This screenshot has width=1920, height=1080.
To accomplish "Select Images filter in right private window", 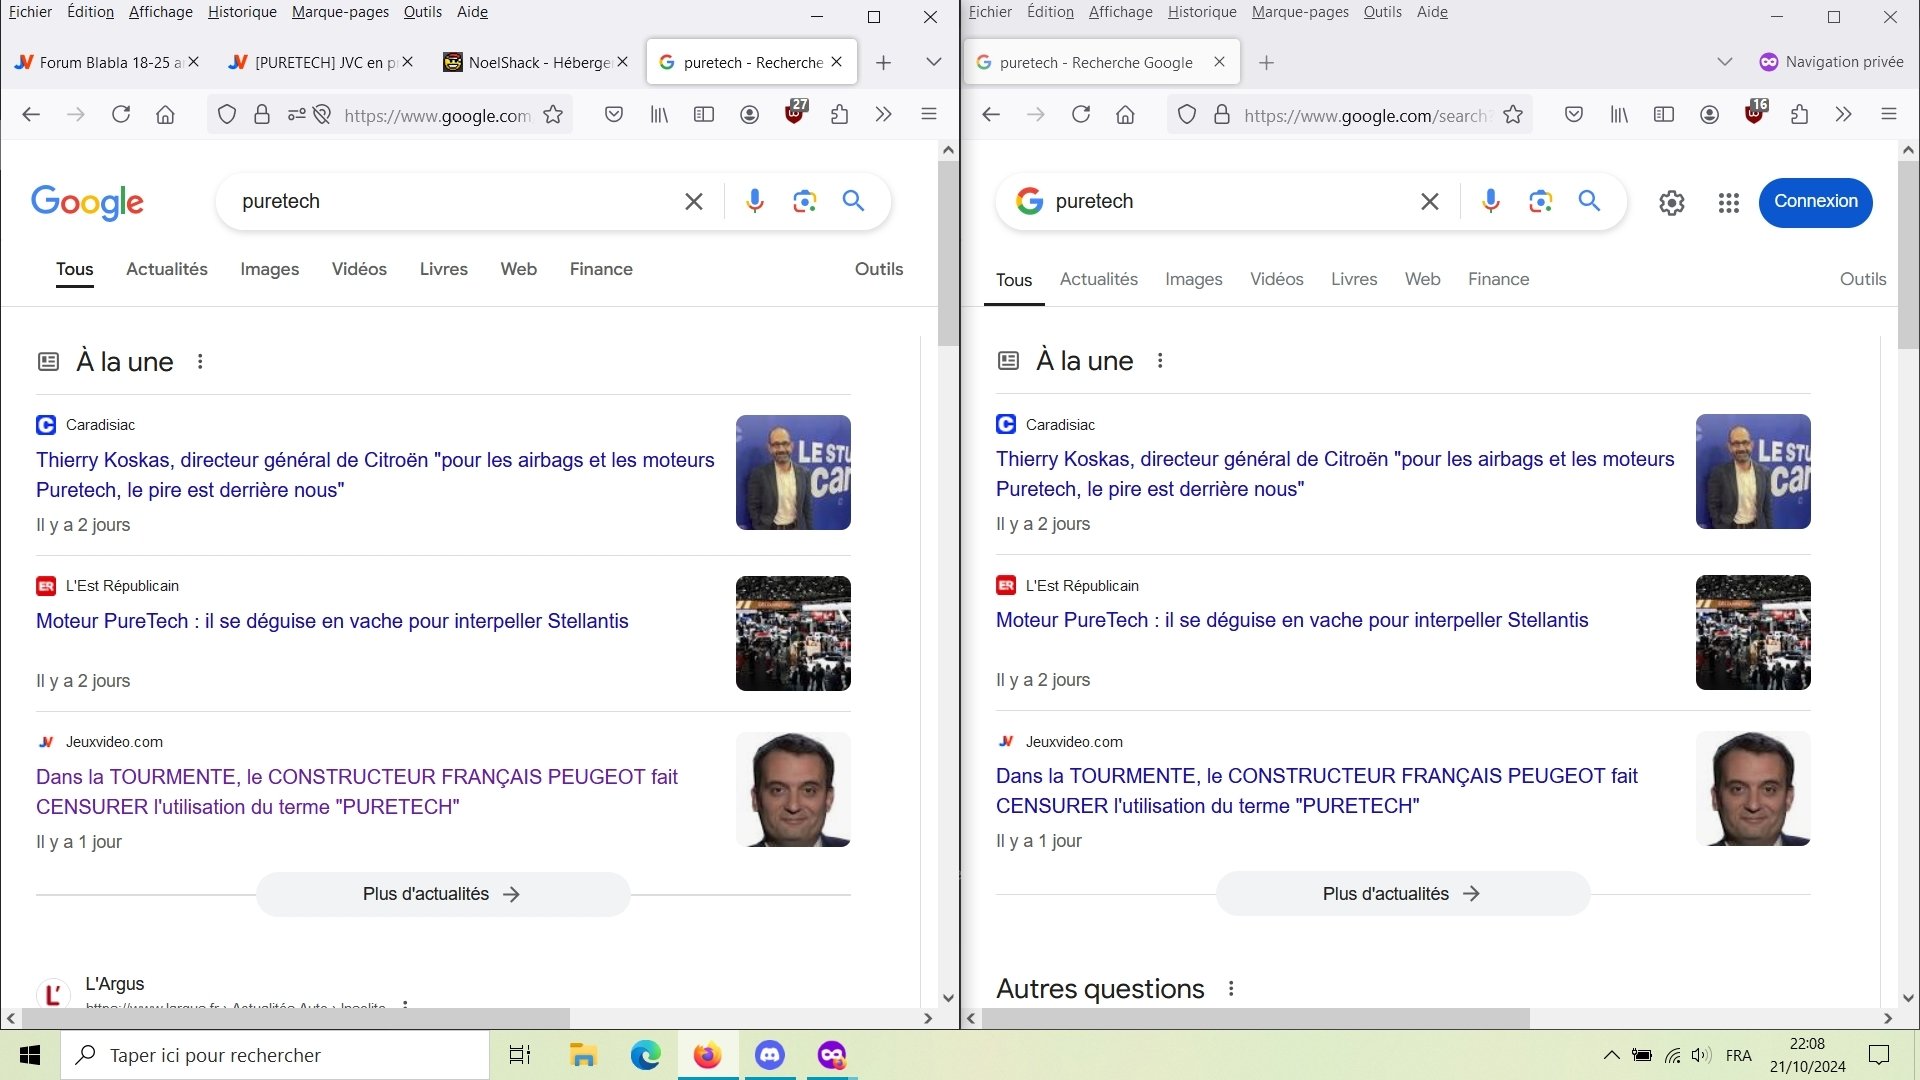I will (x=1194, y=279).
